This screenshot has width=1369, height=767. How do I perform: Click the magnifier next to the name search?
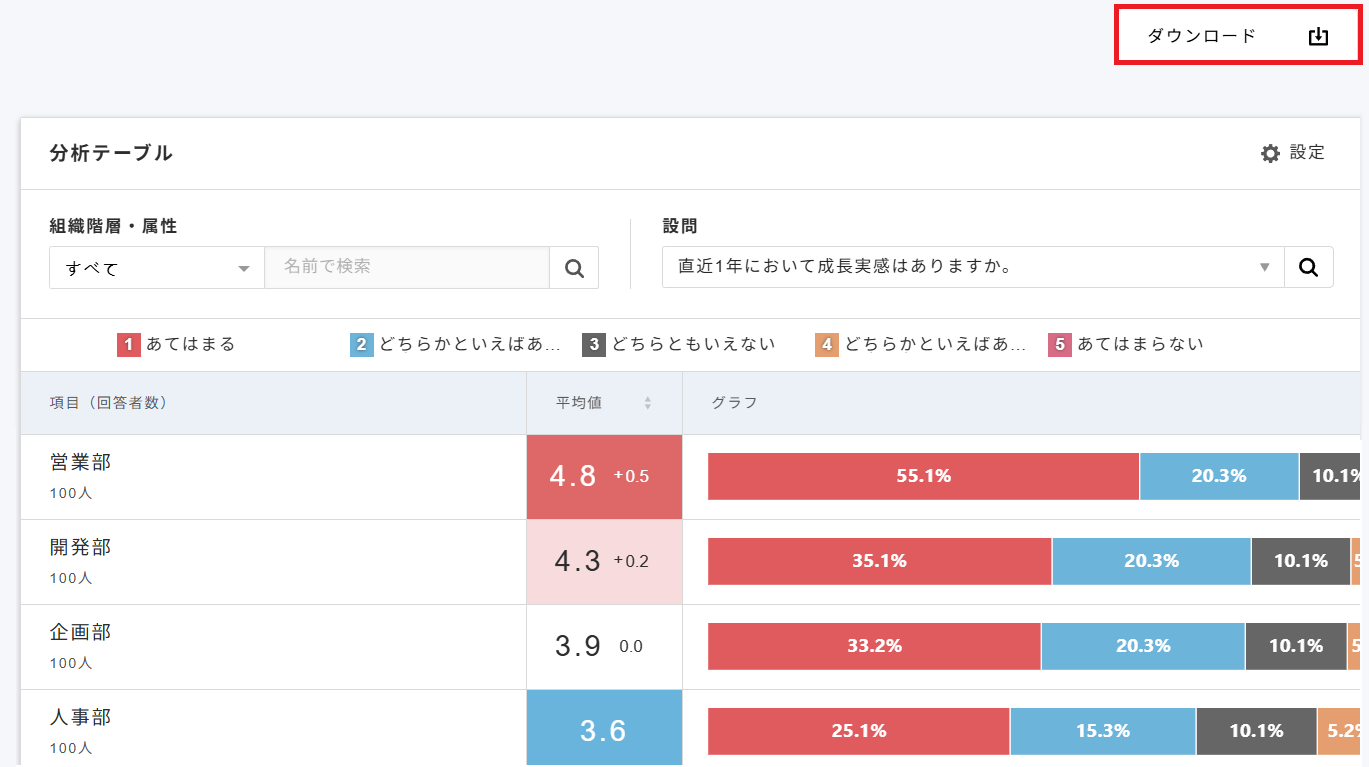[573, 267]
